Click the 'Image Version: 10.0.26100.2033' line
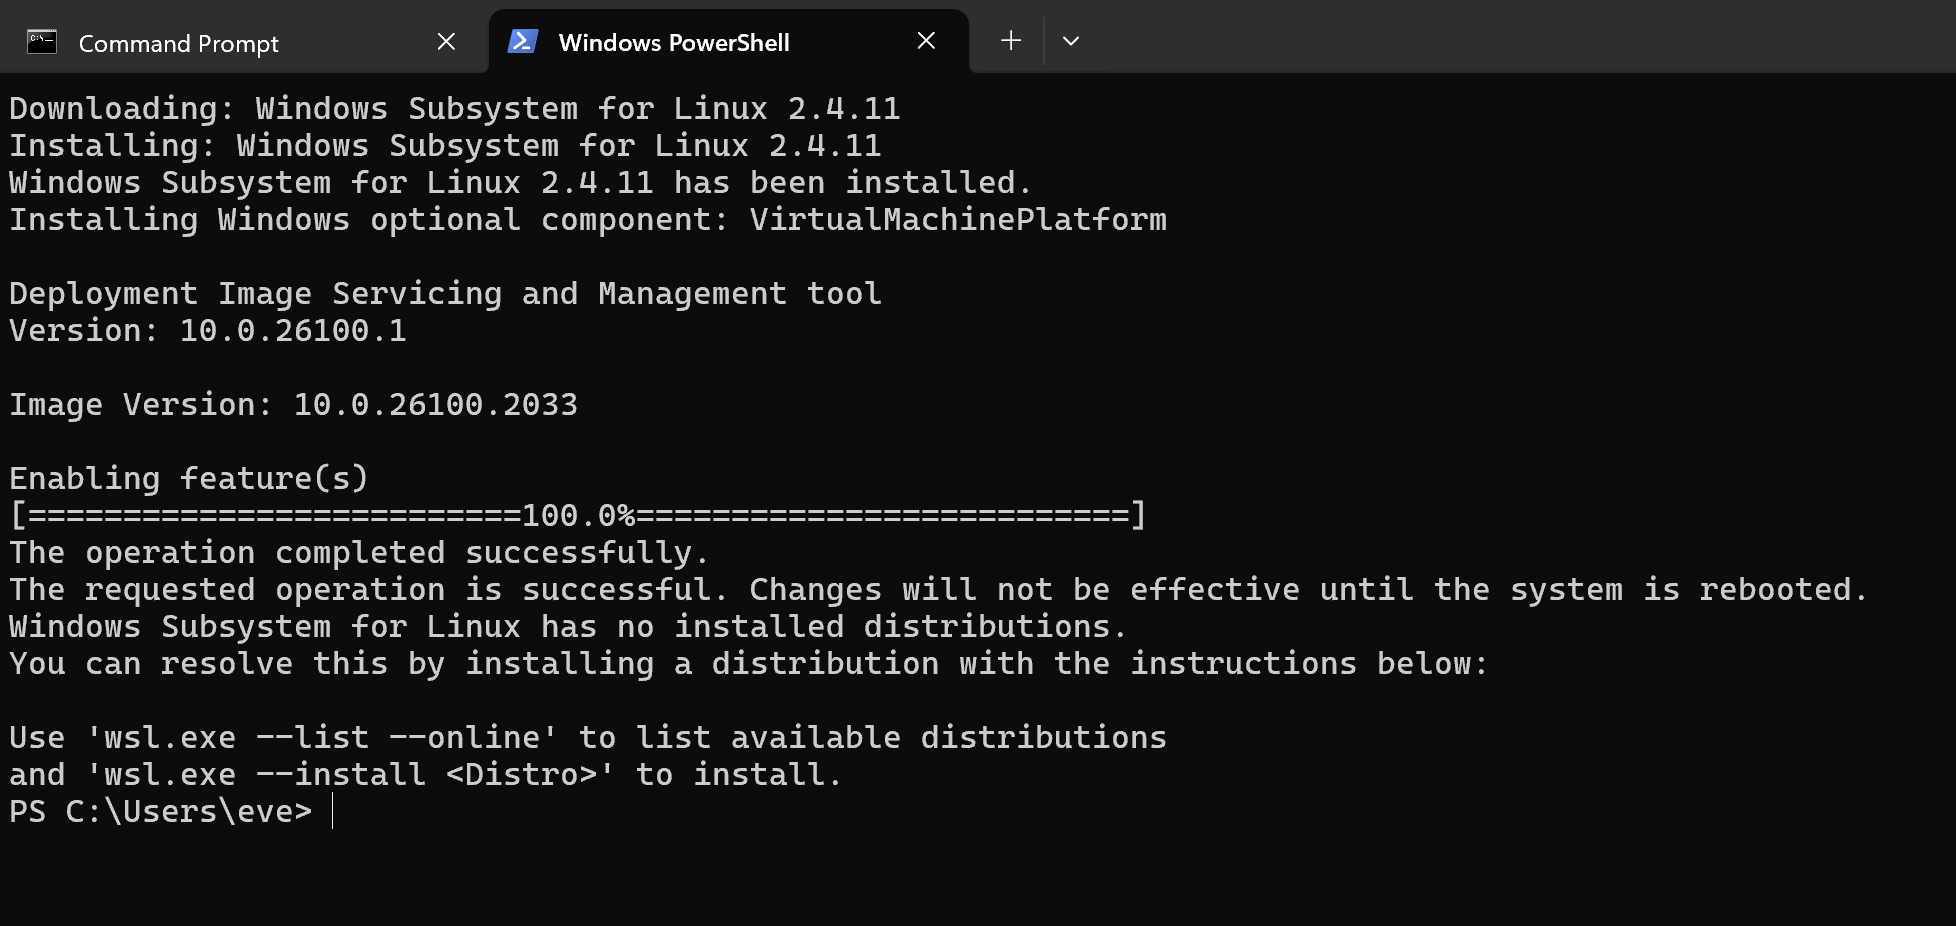1956x926 pixels. click(293, 404)
